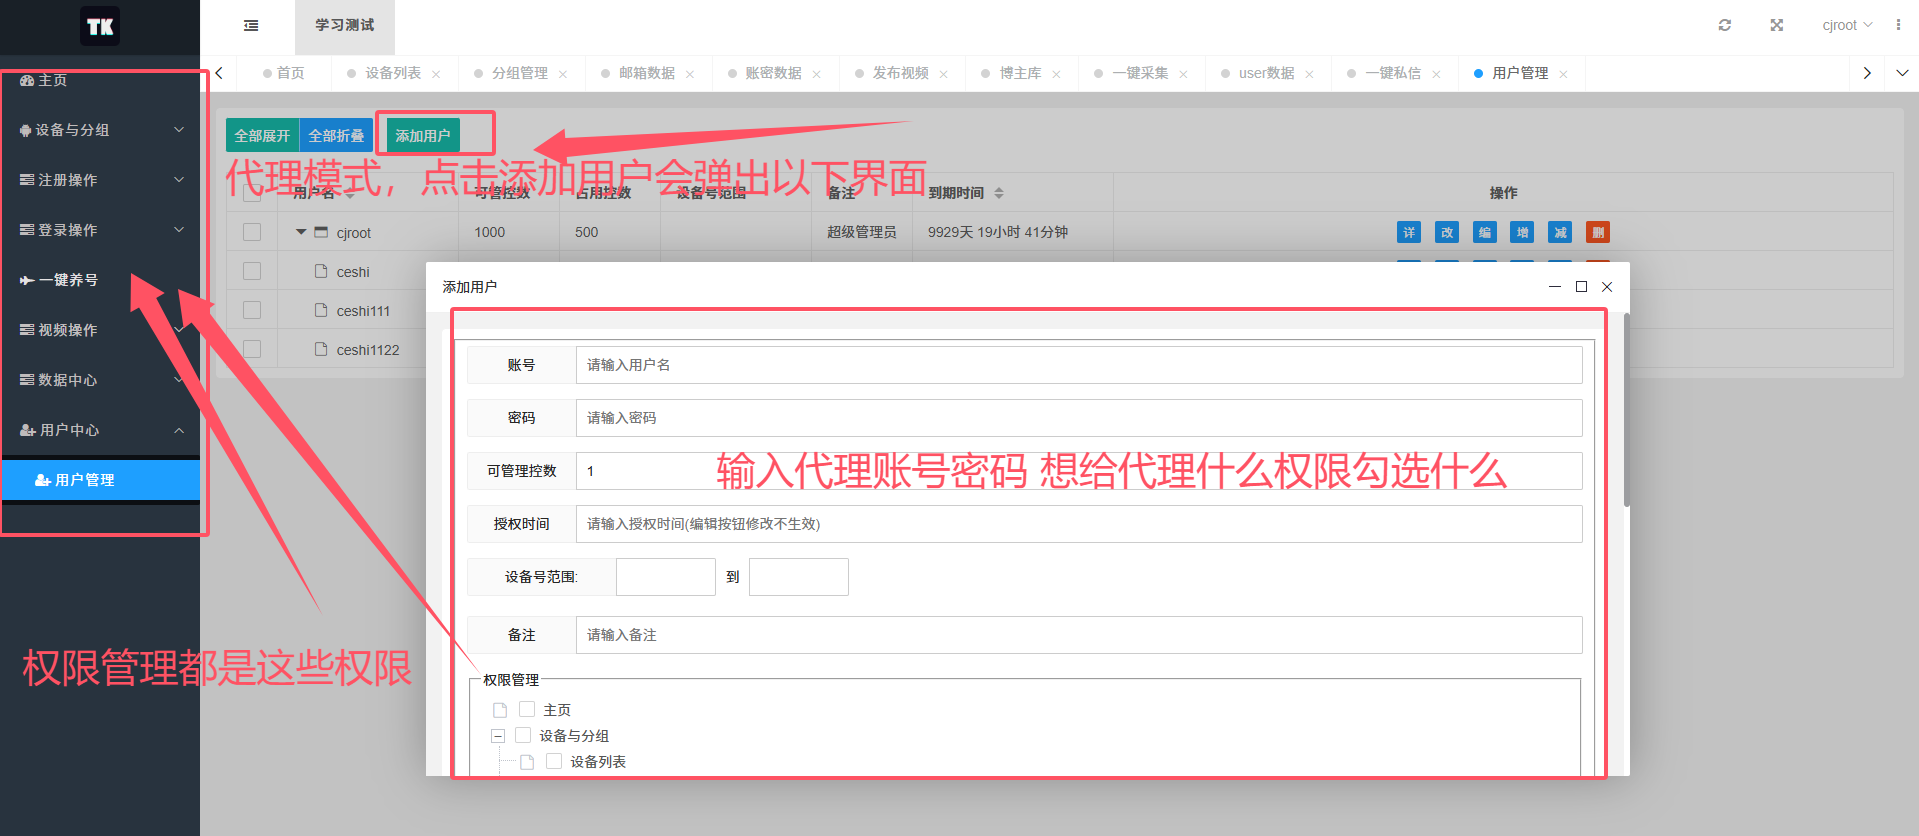Check the 主页 permission checkbox
The width and height of the screenshot is (1919, 836).
[527, 709]
